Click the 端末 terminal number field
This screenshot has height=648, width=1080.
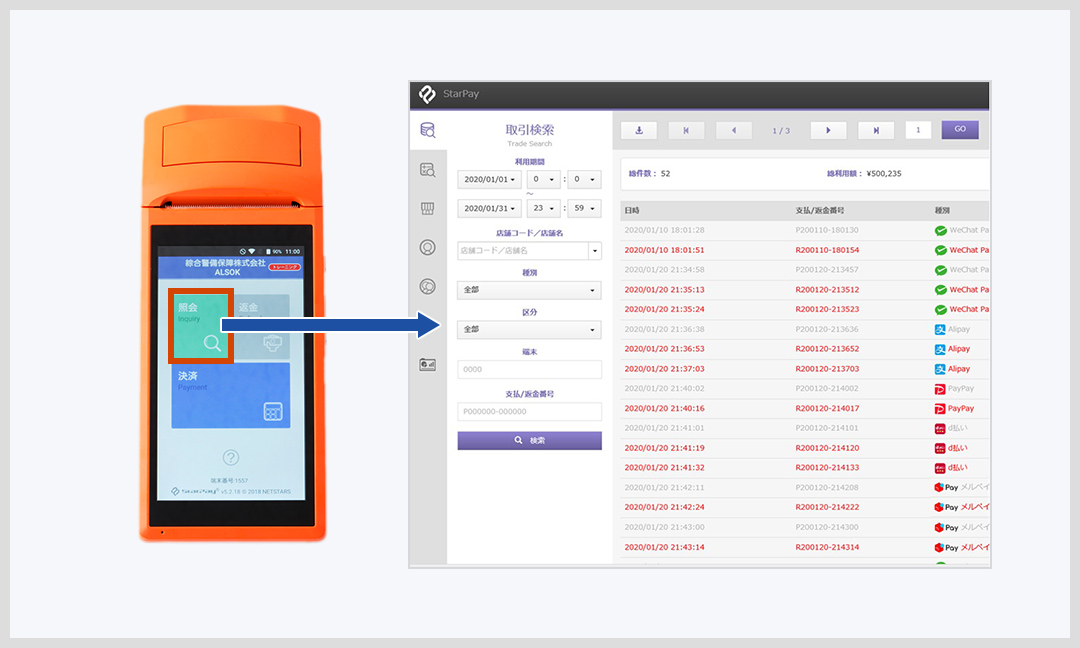point(529,369)
